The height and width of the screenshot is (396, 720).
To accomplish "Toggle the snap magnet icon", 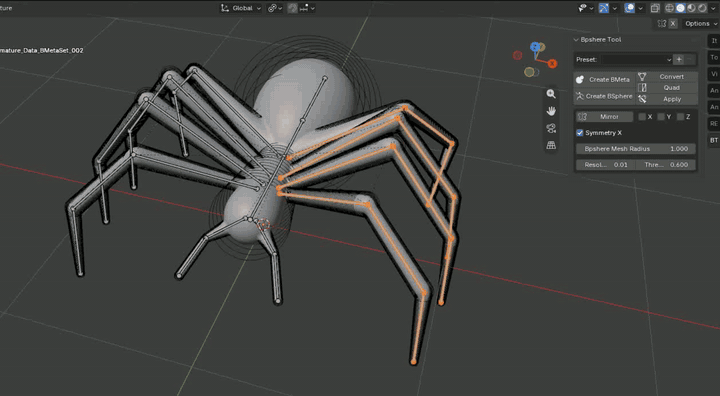I will click(292, 8).
